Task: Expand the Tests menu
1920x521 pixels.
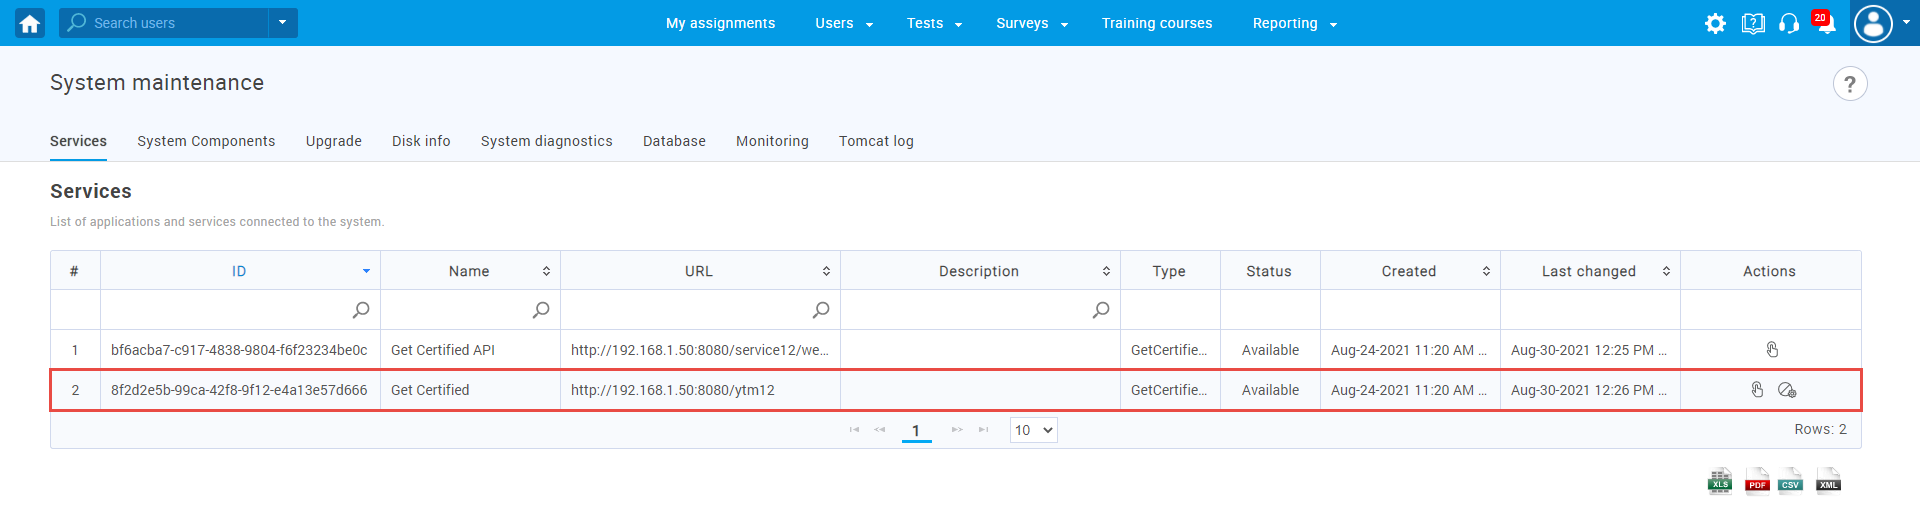Action: [934, 23]
